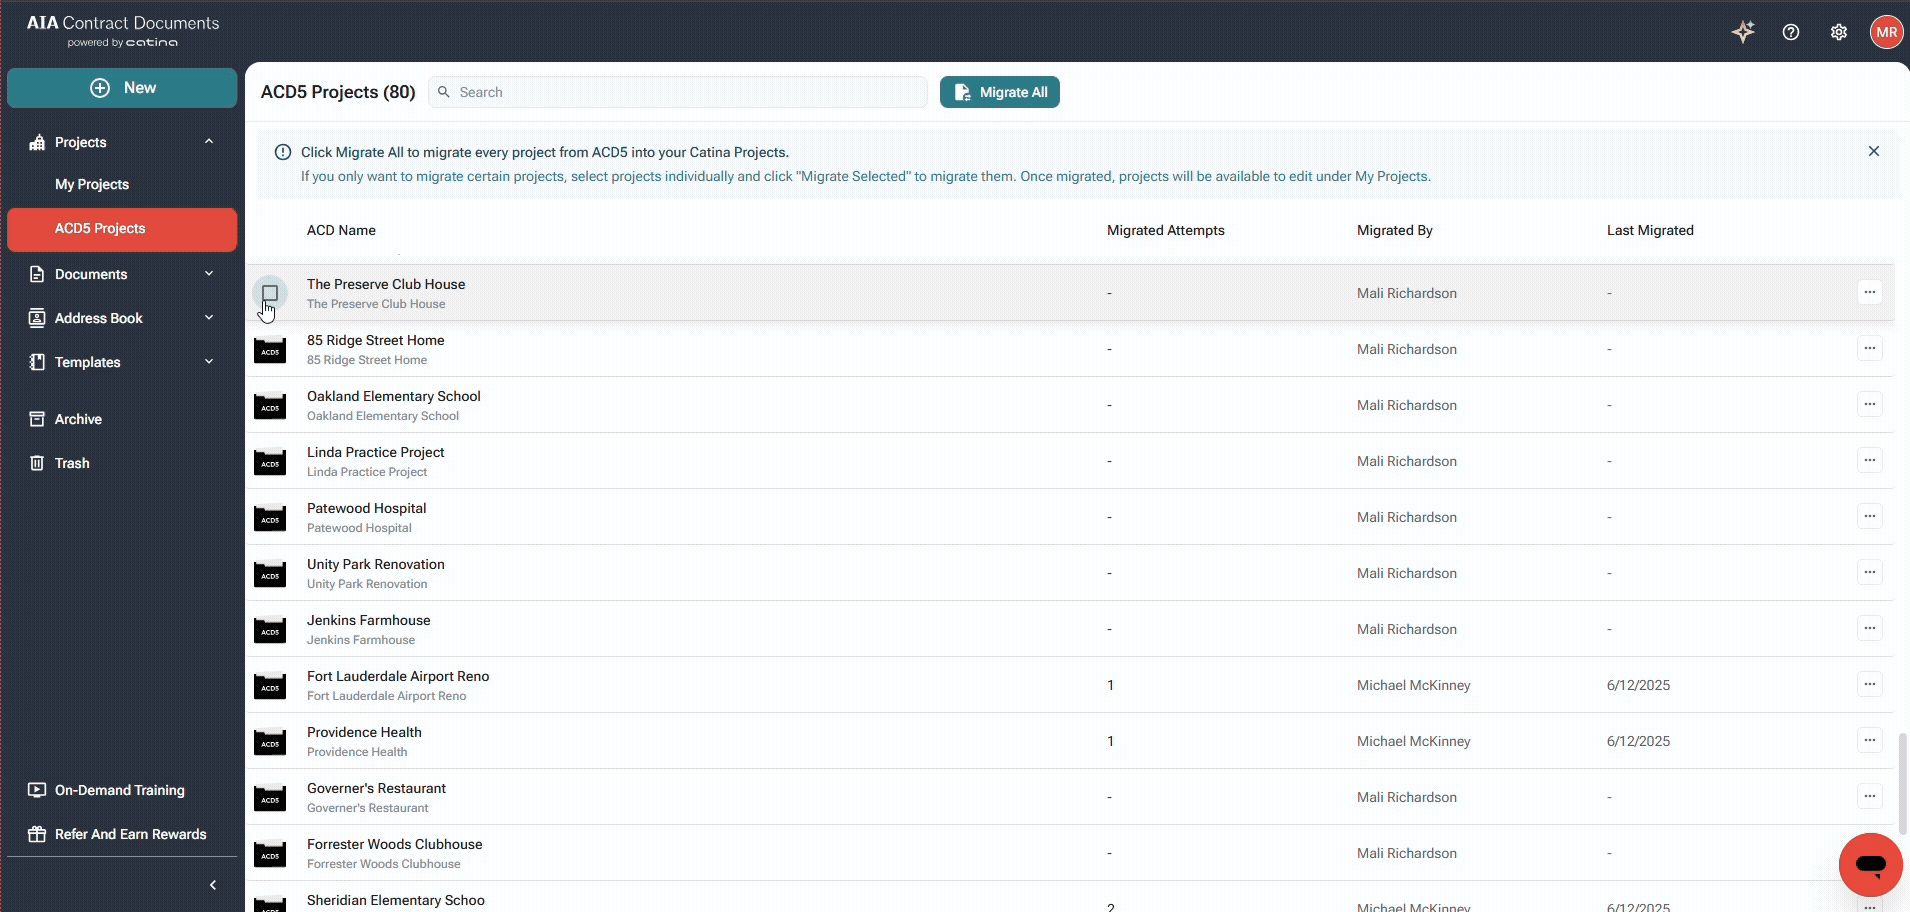Open the settings gear icon

click(1839, 32)
